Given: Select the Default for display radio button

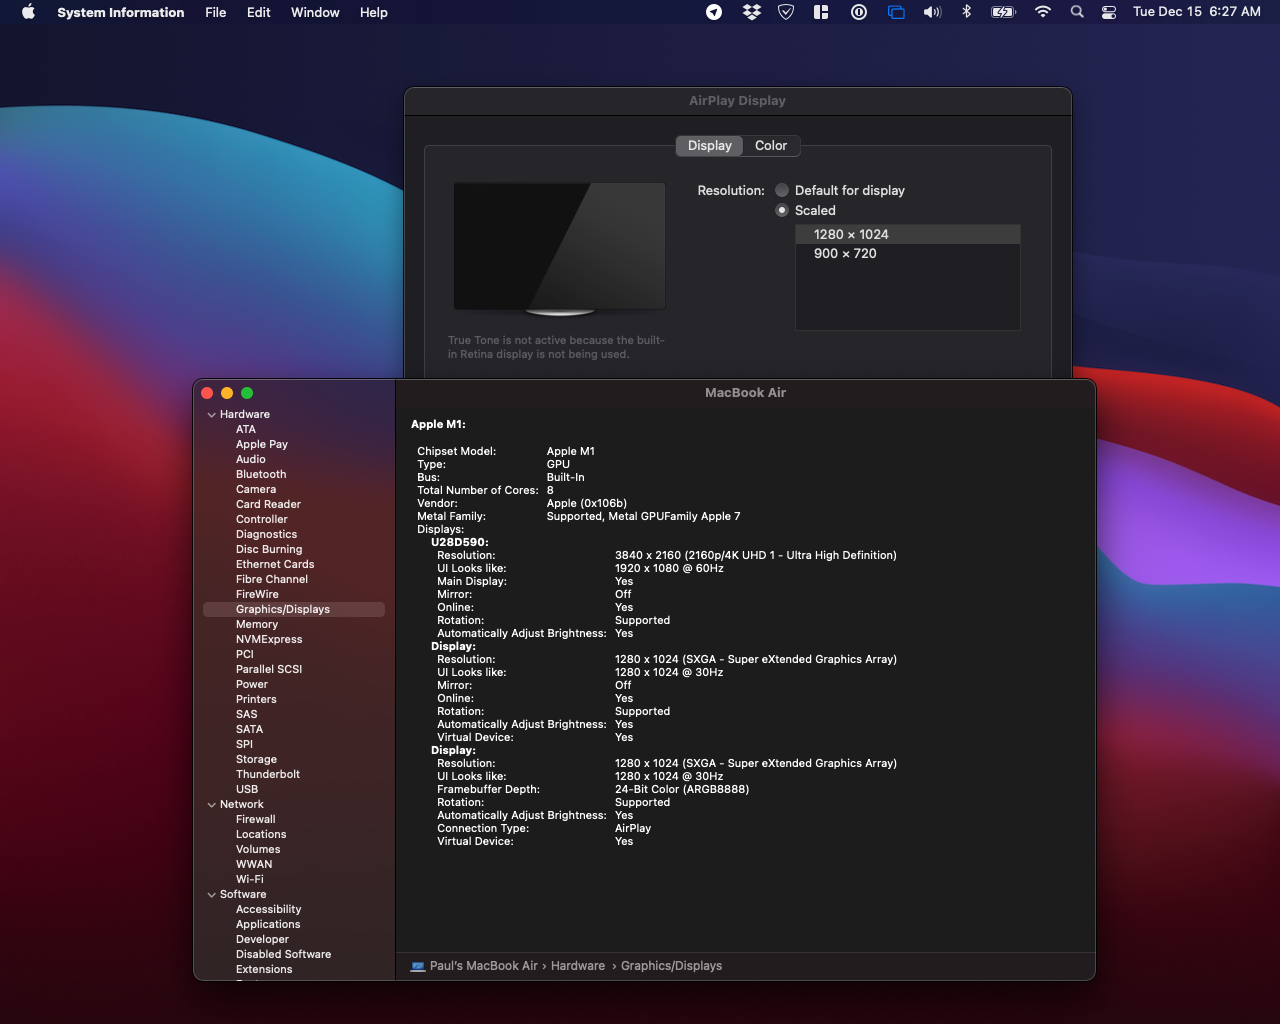Looking at the screenshot, I should click(781, 190).
